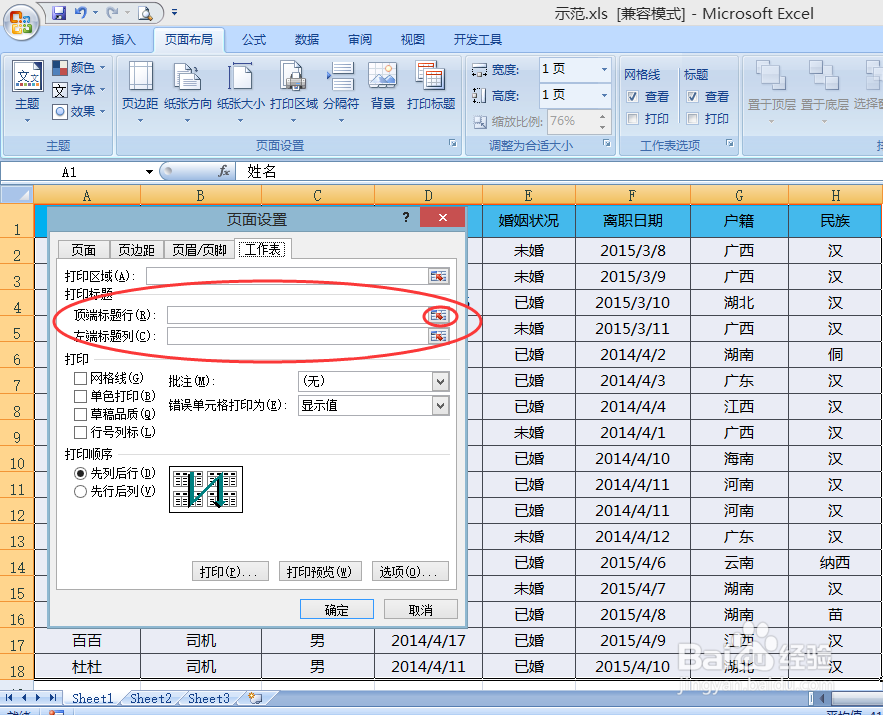883x715 pixels.
Task: Click the 确定 button
Action: tap(337, 610)
